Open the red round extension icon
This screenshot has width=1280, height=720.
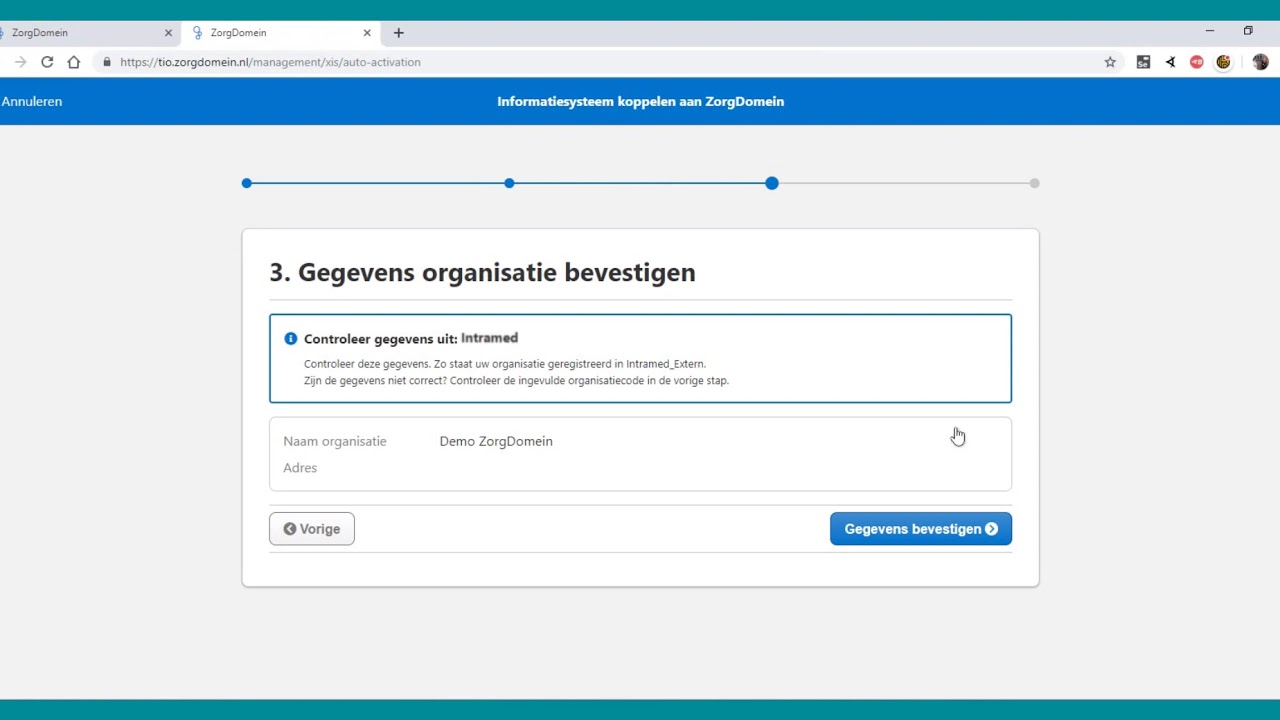pos(1197,62)
